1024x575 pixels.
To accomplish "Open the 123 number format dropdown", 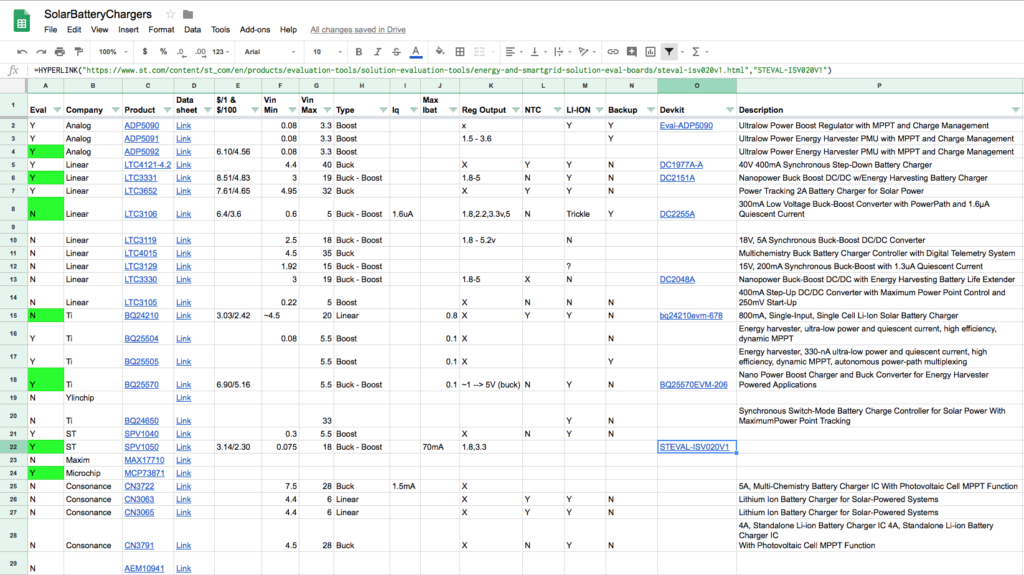I will click(x=221, y=52).
